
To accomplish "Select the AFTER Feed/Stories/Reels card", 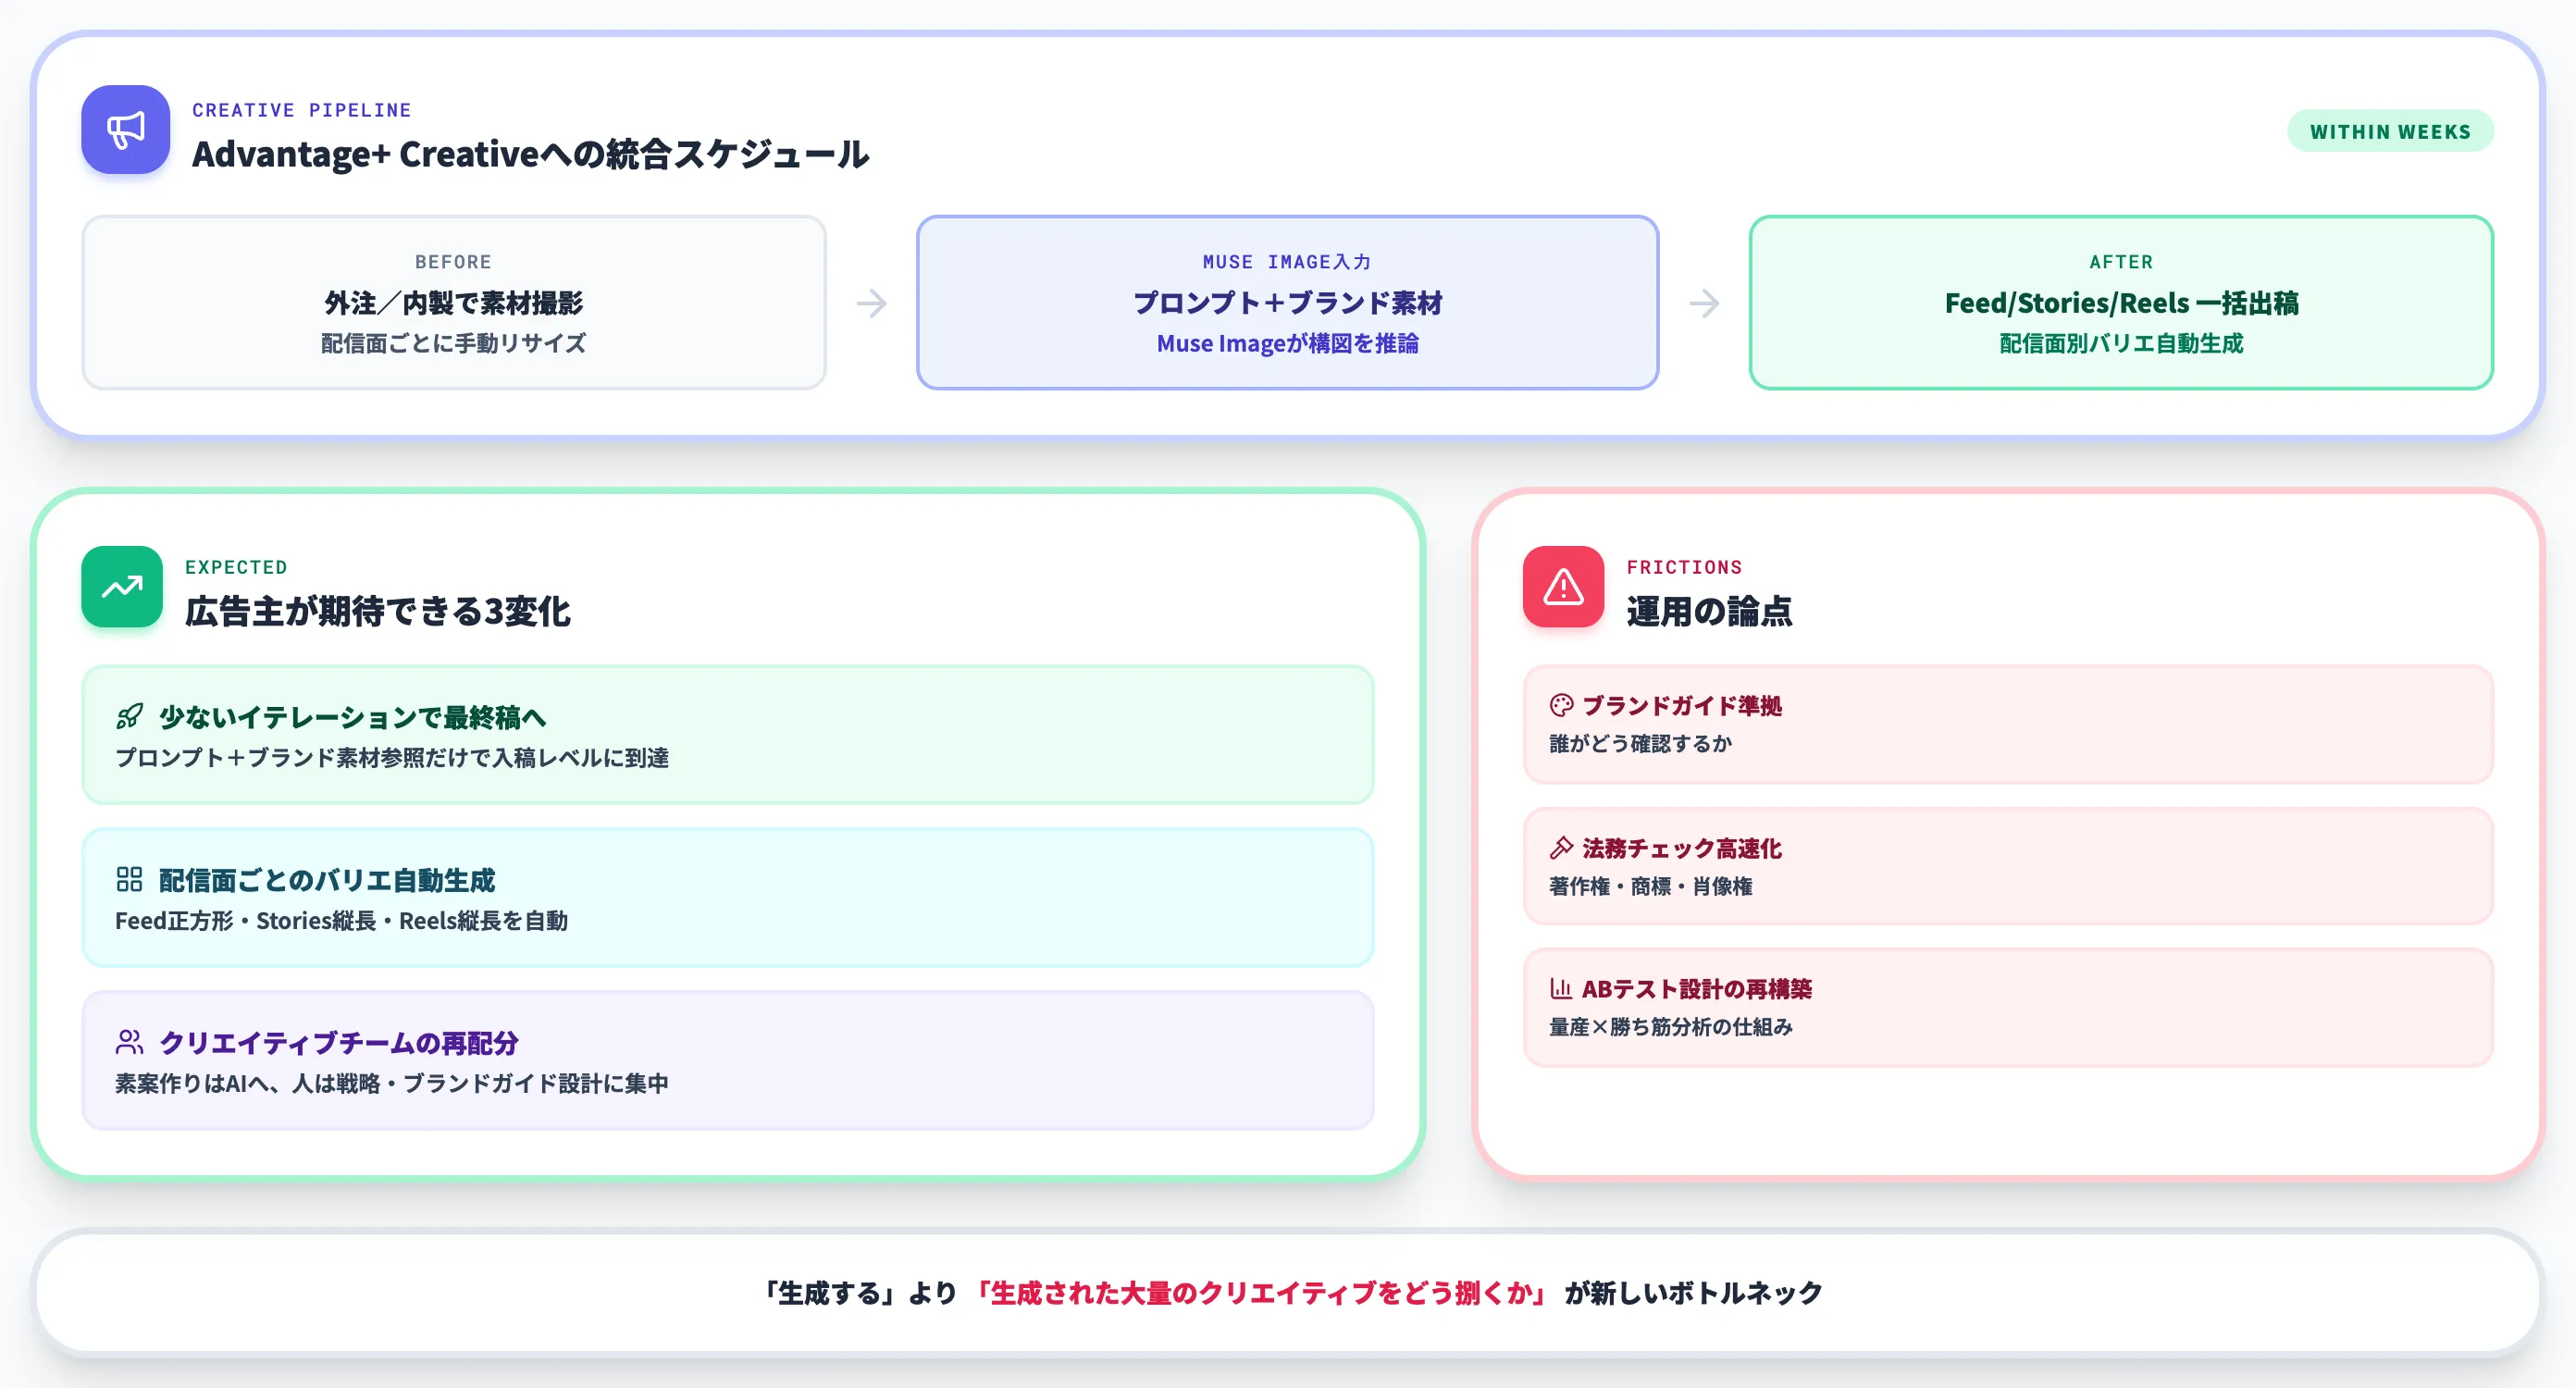I will pos(2121,303).
